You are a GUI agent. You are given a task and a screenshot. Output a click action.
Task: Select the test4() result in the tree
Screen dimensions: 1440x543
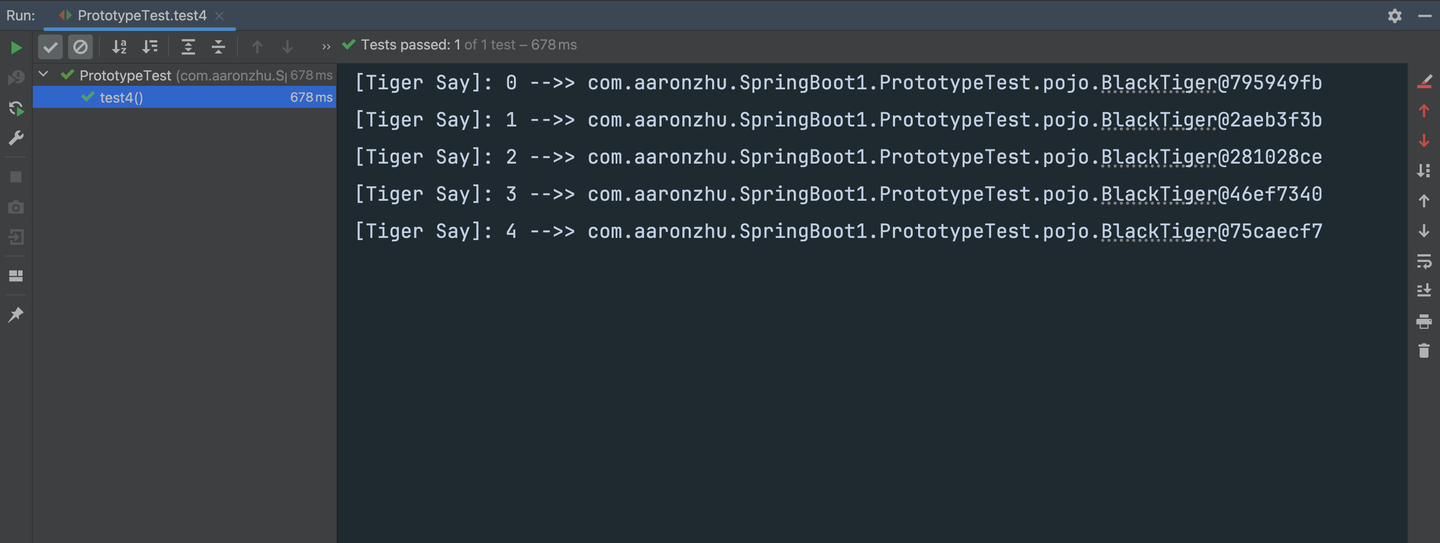point(121,98)
